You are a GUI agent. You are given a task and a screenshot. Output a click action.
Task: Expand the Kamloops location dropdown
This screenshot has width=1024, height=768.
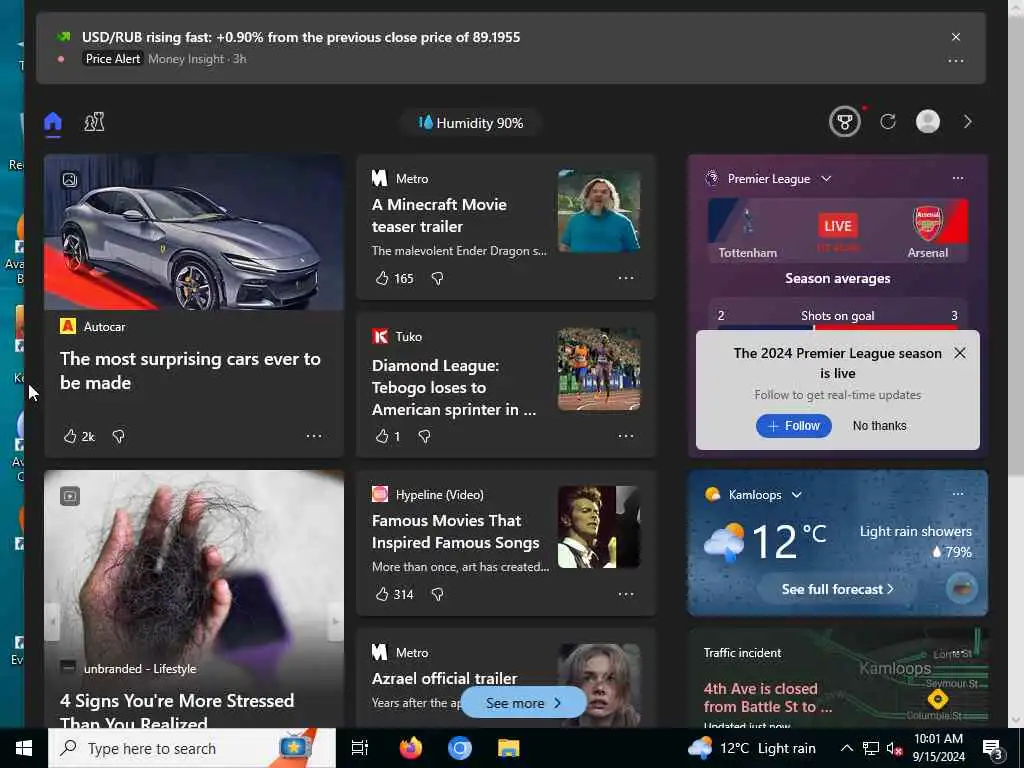click(x=797, y=495)
